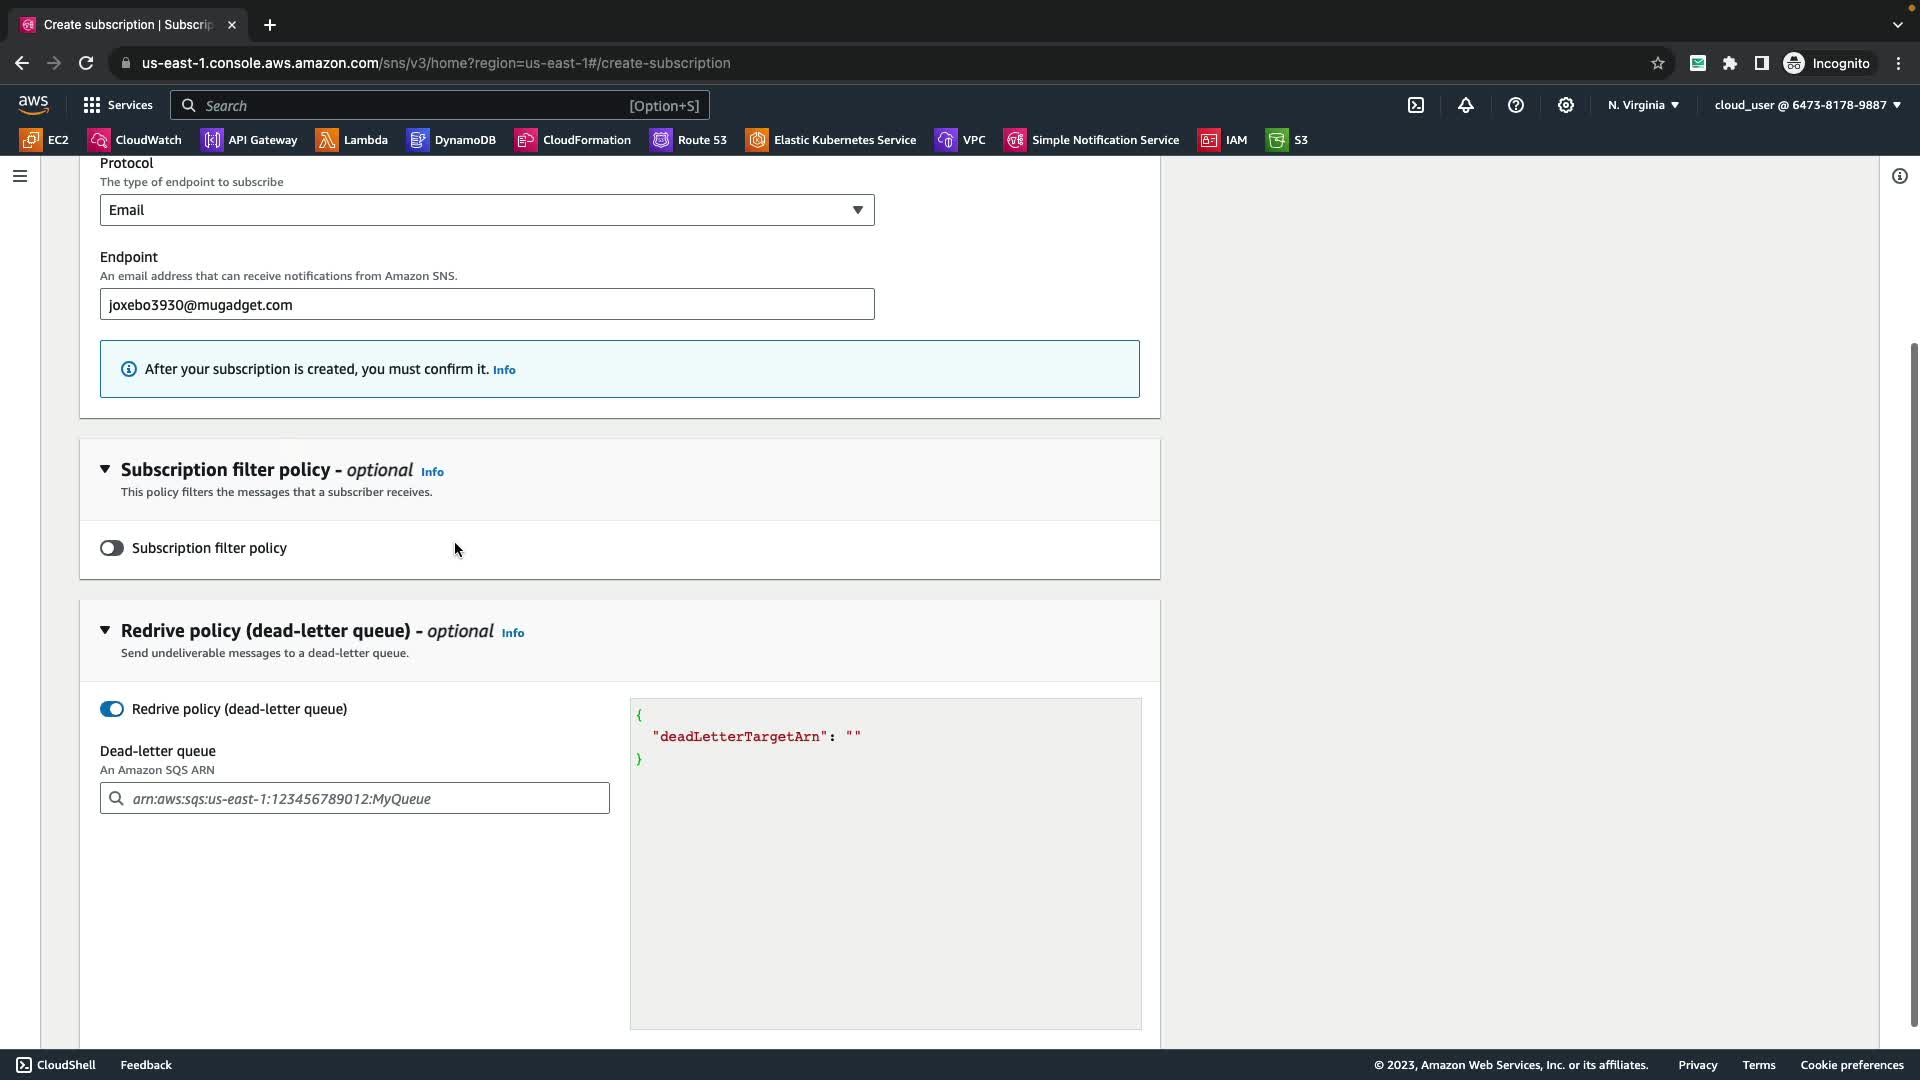Image resolution: width=1920 pixels, height=1080 pixels.
Task: Open the Lambda shortcut in favorites bar
Action: click(x=352, y=140)
